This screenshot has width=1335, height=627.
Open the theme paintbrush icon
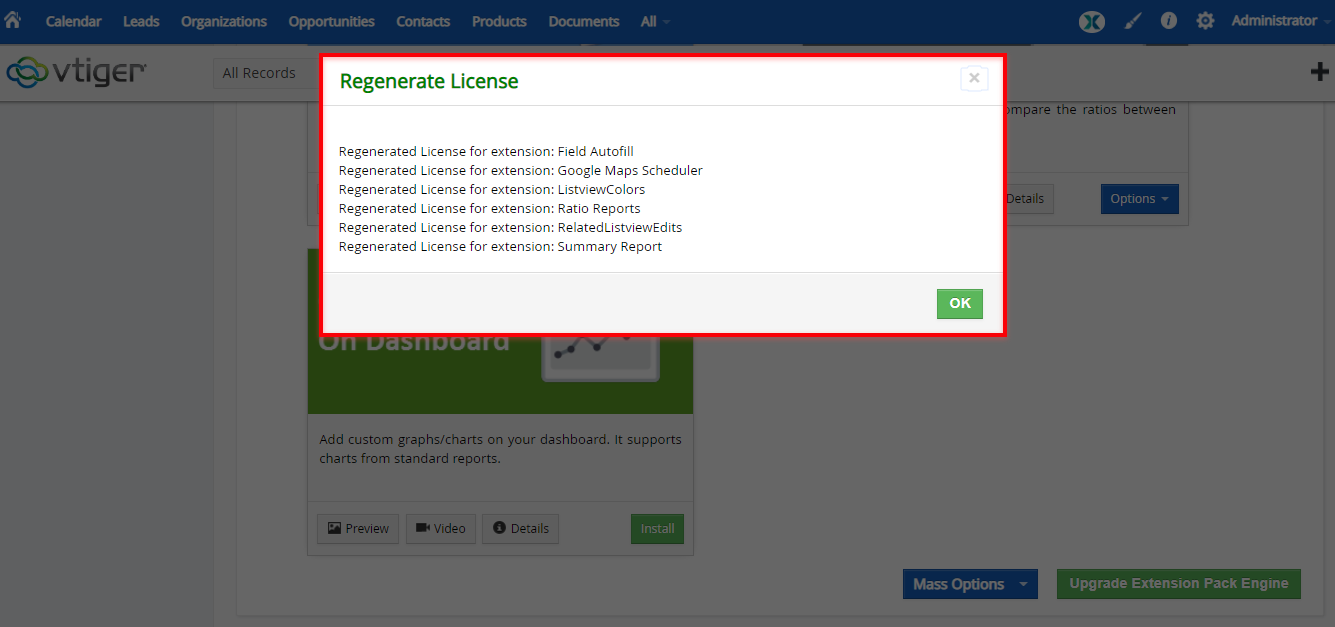point(1133,21)
